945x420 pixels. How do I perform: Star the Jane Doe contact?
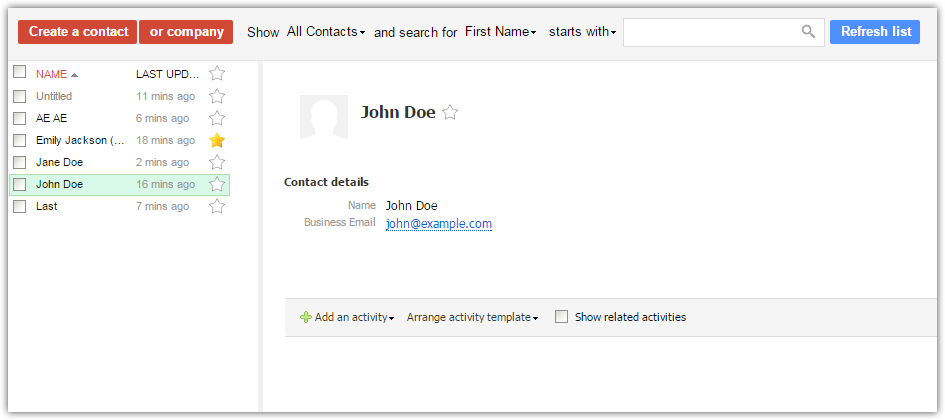(217, 162)
